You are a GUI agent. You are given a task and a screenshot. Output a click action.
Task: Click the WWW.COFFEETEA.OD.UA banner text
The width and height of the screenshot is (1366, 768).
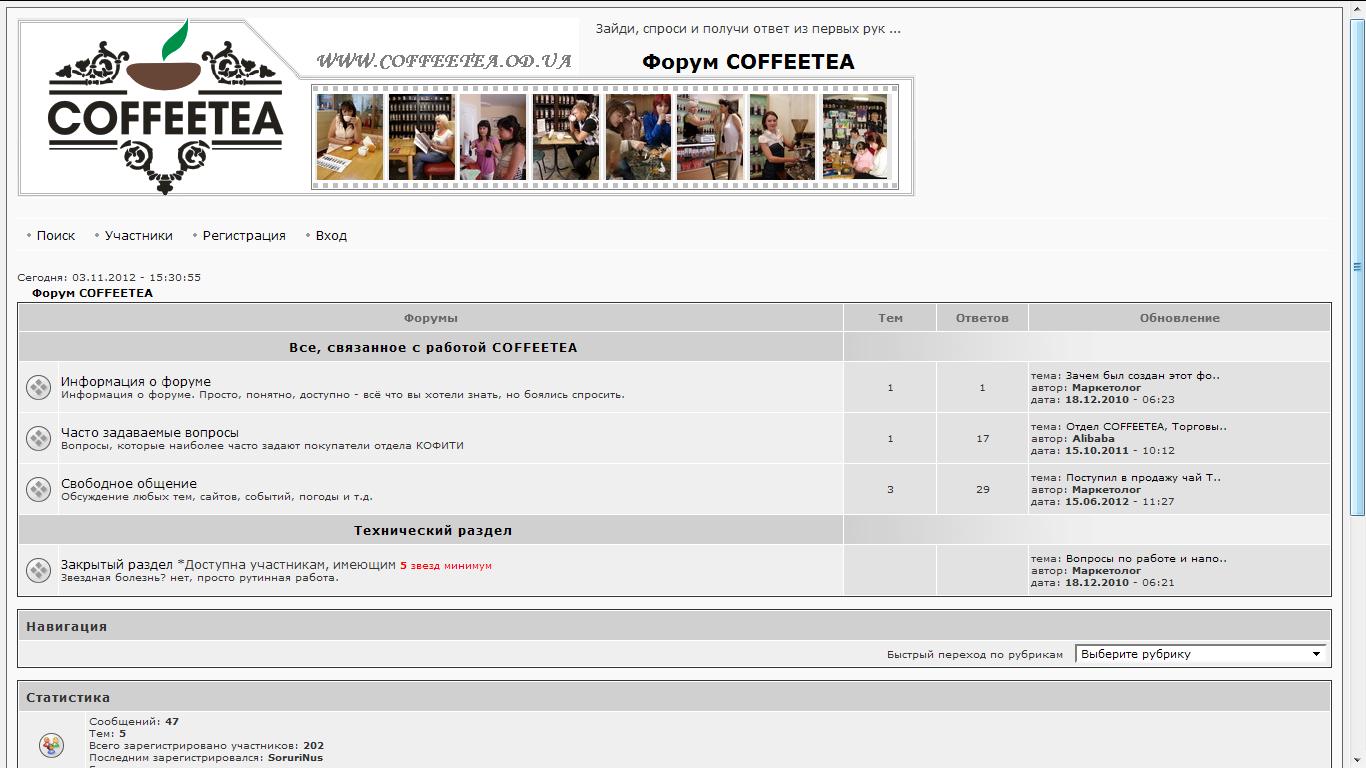pyautogui.click(x=444, y=61)
